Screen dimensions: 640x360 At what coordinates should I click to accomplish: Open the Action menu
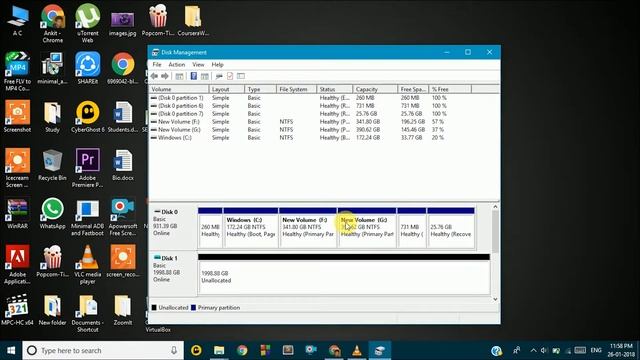(x=176, y=64)
